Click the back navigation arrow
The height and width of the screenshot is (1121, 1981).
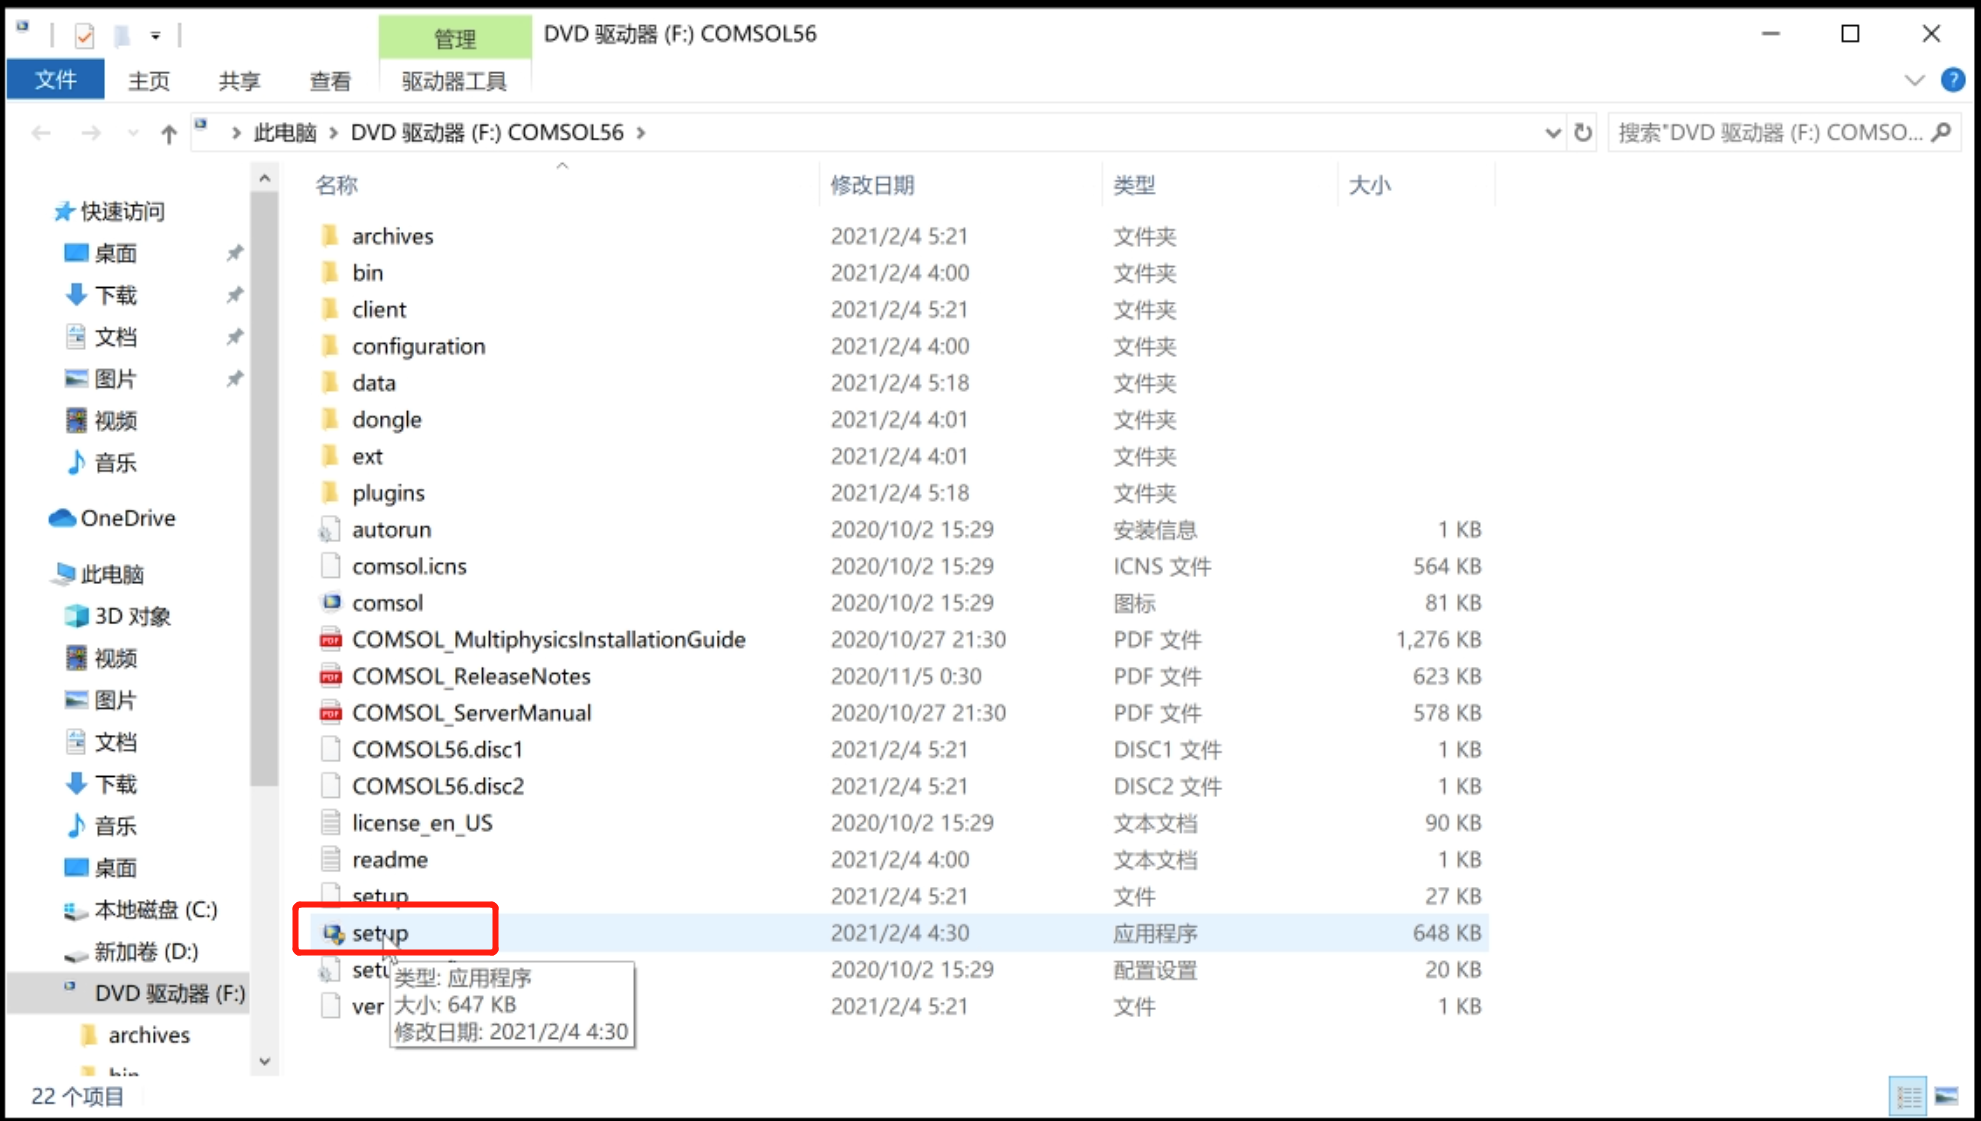click(x=41, y=133)
